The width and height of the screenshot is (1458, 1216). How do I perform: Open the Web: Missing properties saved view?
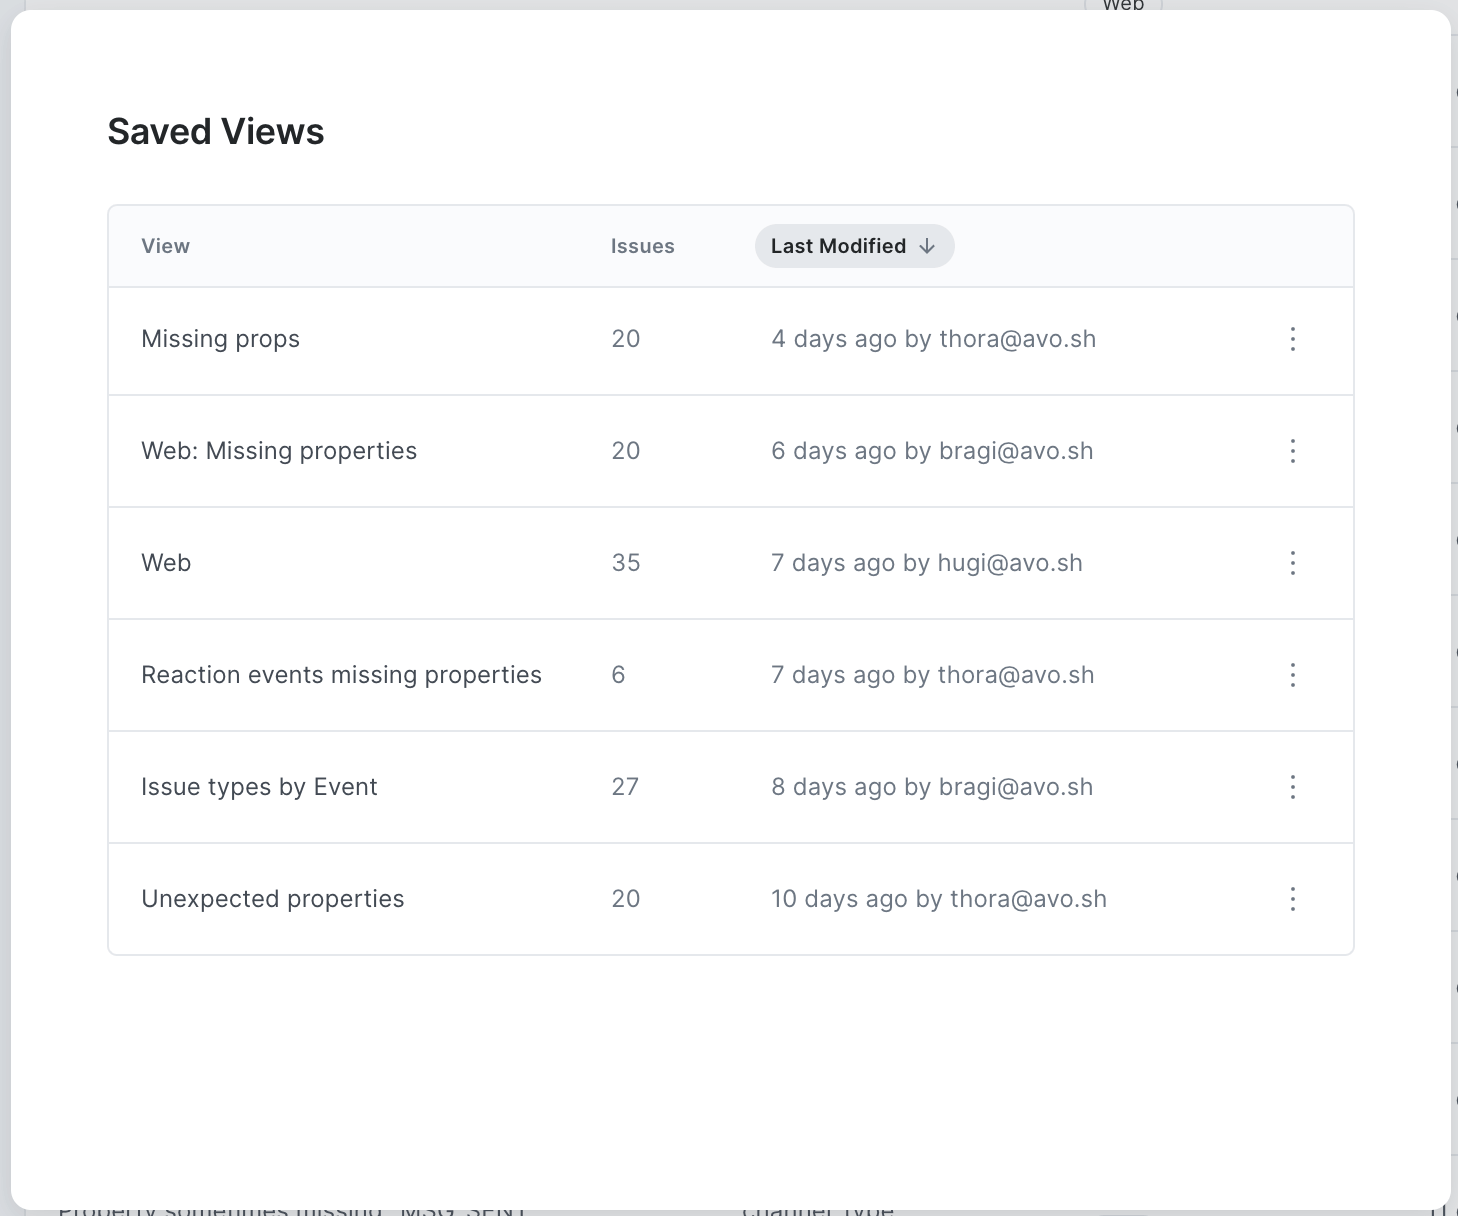click(x=279, y=451)
